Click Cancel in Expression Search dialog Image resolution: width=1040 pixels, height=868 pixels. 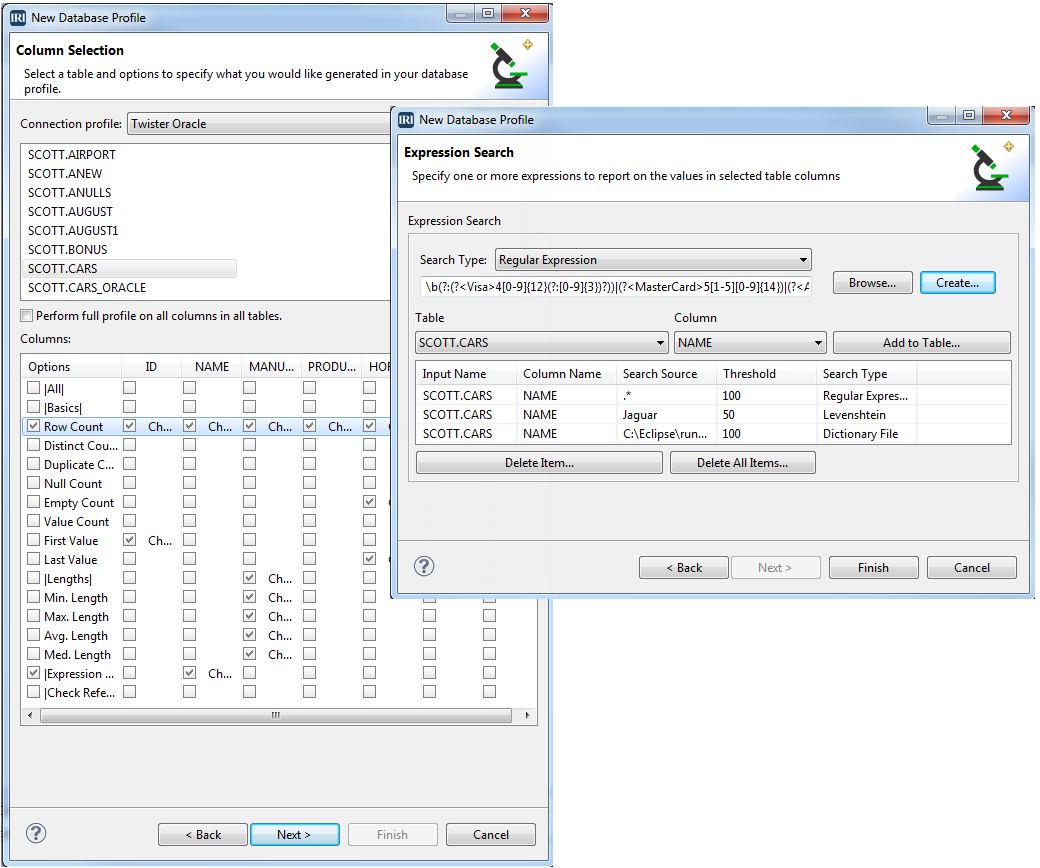pos(972,568)
